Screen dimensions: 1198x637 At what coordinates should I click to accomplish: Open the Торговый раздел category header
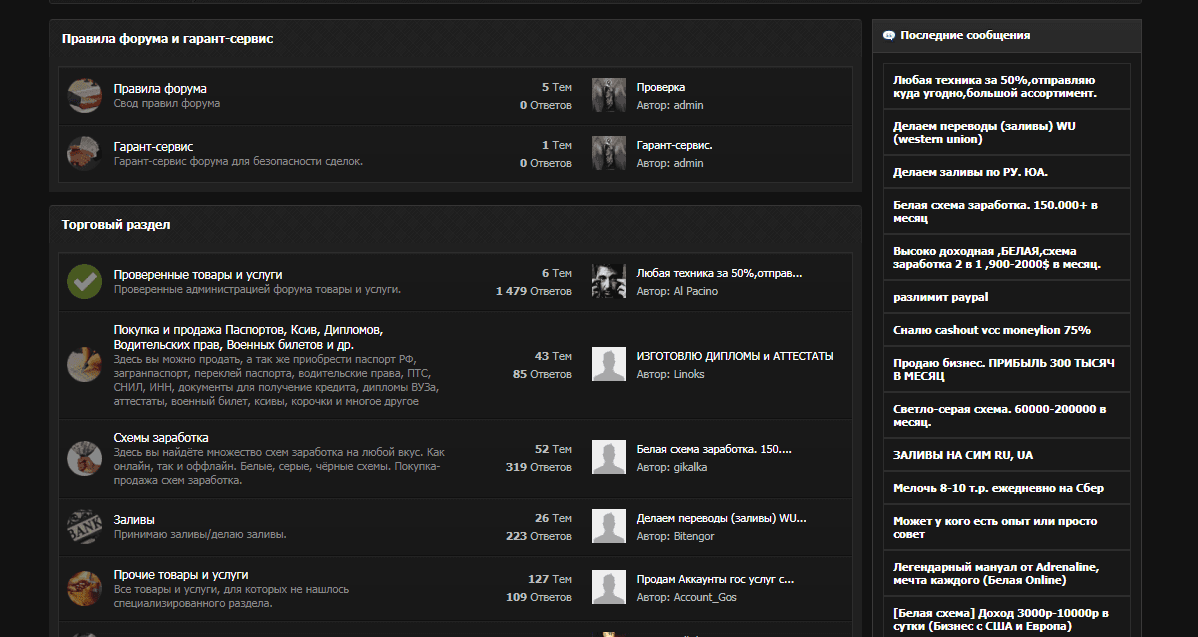point(116,225)
